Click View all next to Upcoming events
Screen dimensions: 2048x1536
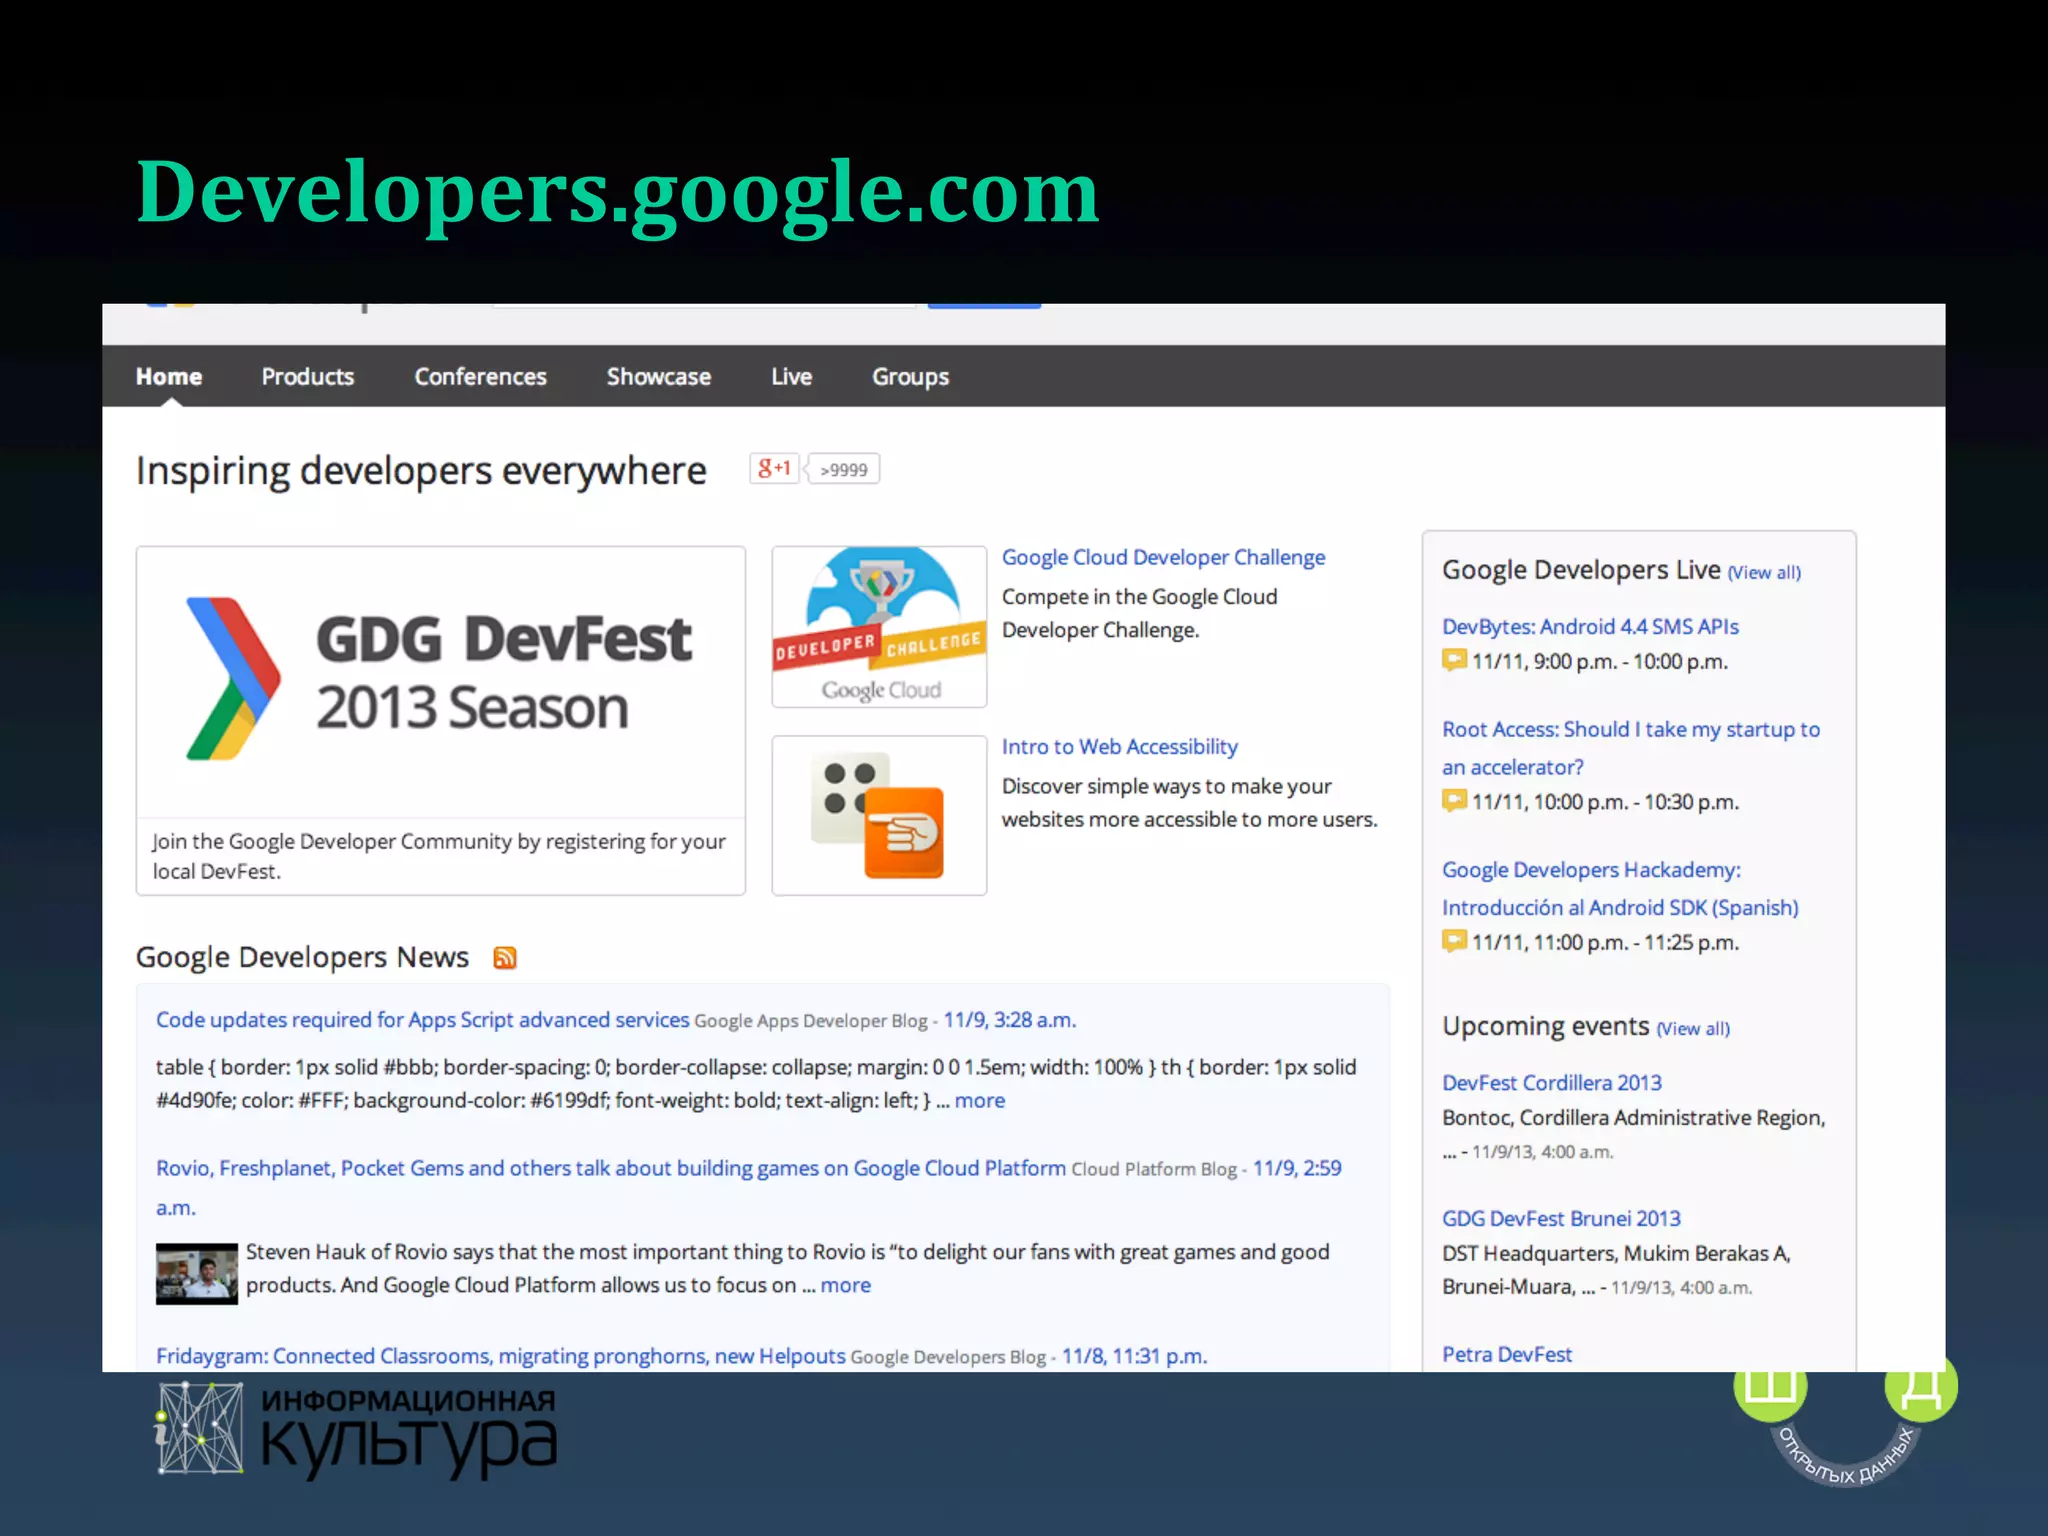1694,1029
